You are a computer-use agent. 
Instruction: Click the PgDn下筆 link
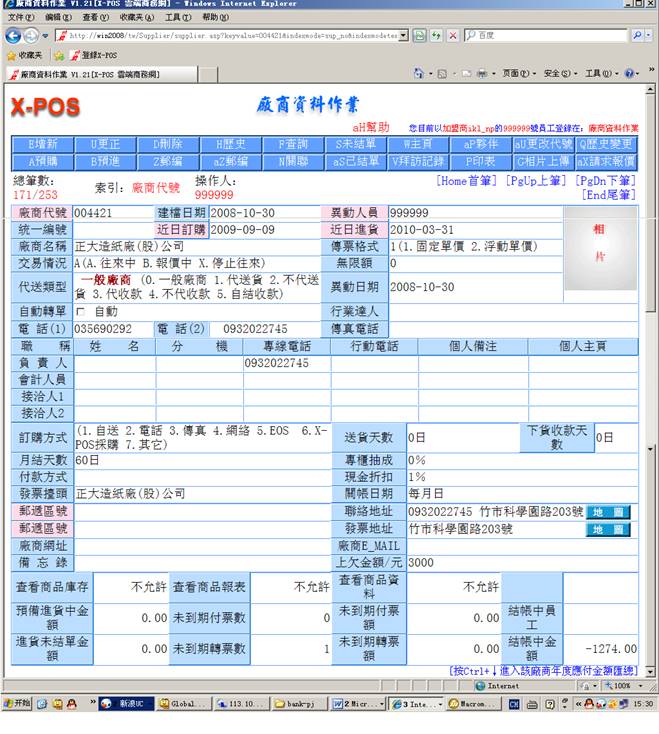click(605, 181)
